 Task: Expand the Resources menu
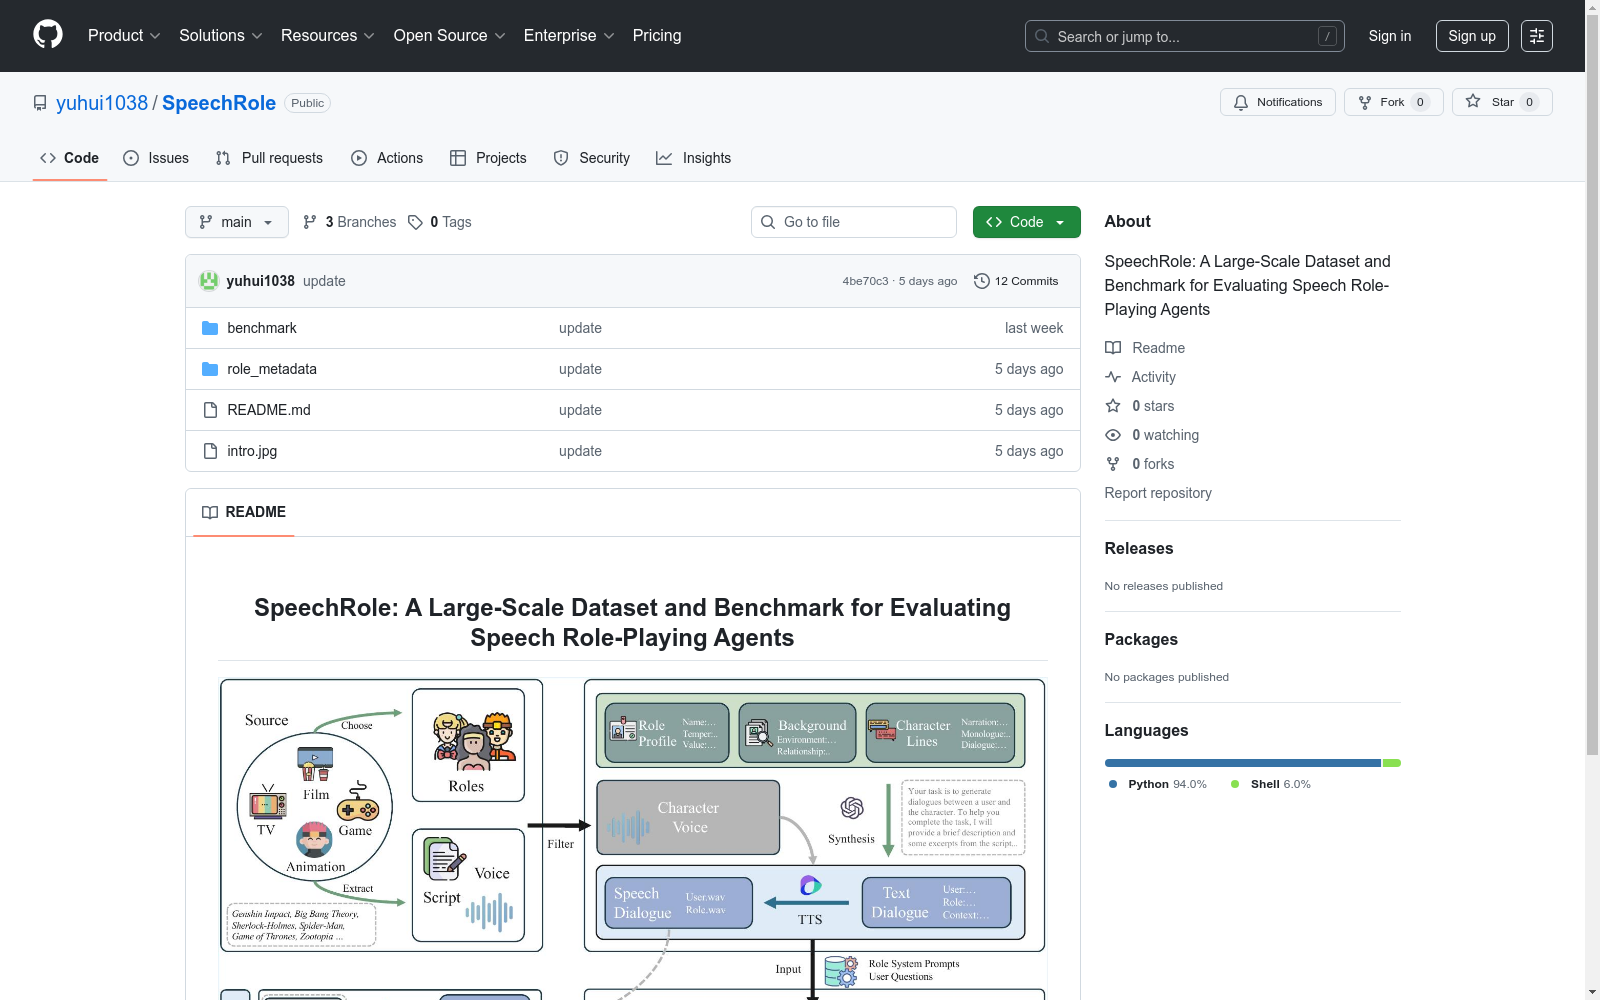pos(328,36)
